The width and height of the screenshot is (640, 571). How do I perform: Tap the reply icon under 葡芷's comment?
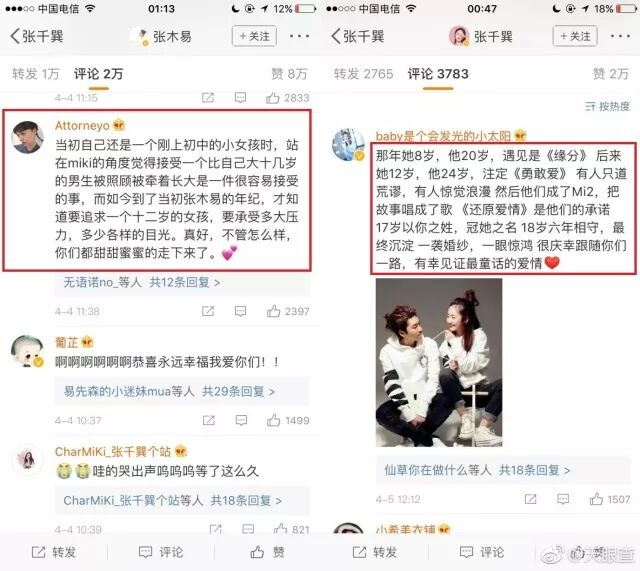pyautogui.click(x=241, y=420)
